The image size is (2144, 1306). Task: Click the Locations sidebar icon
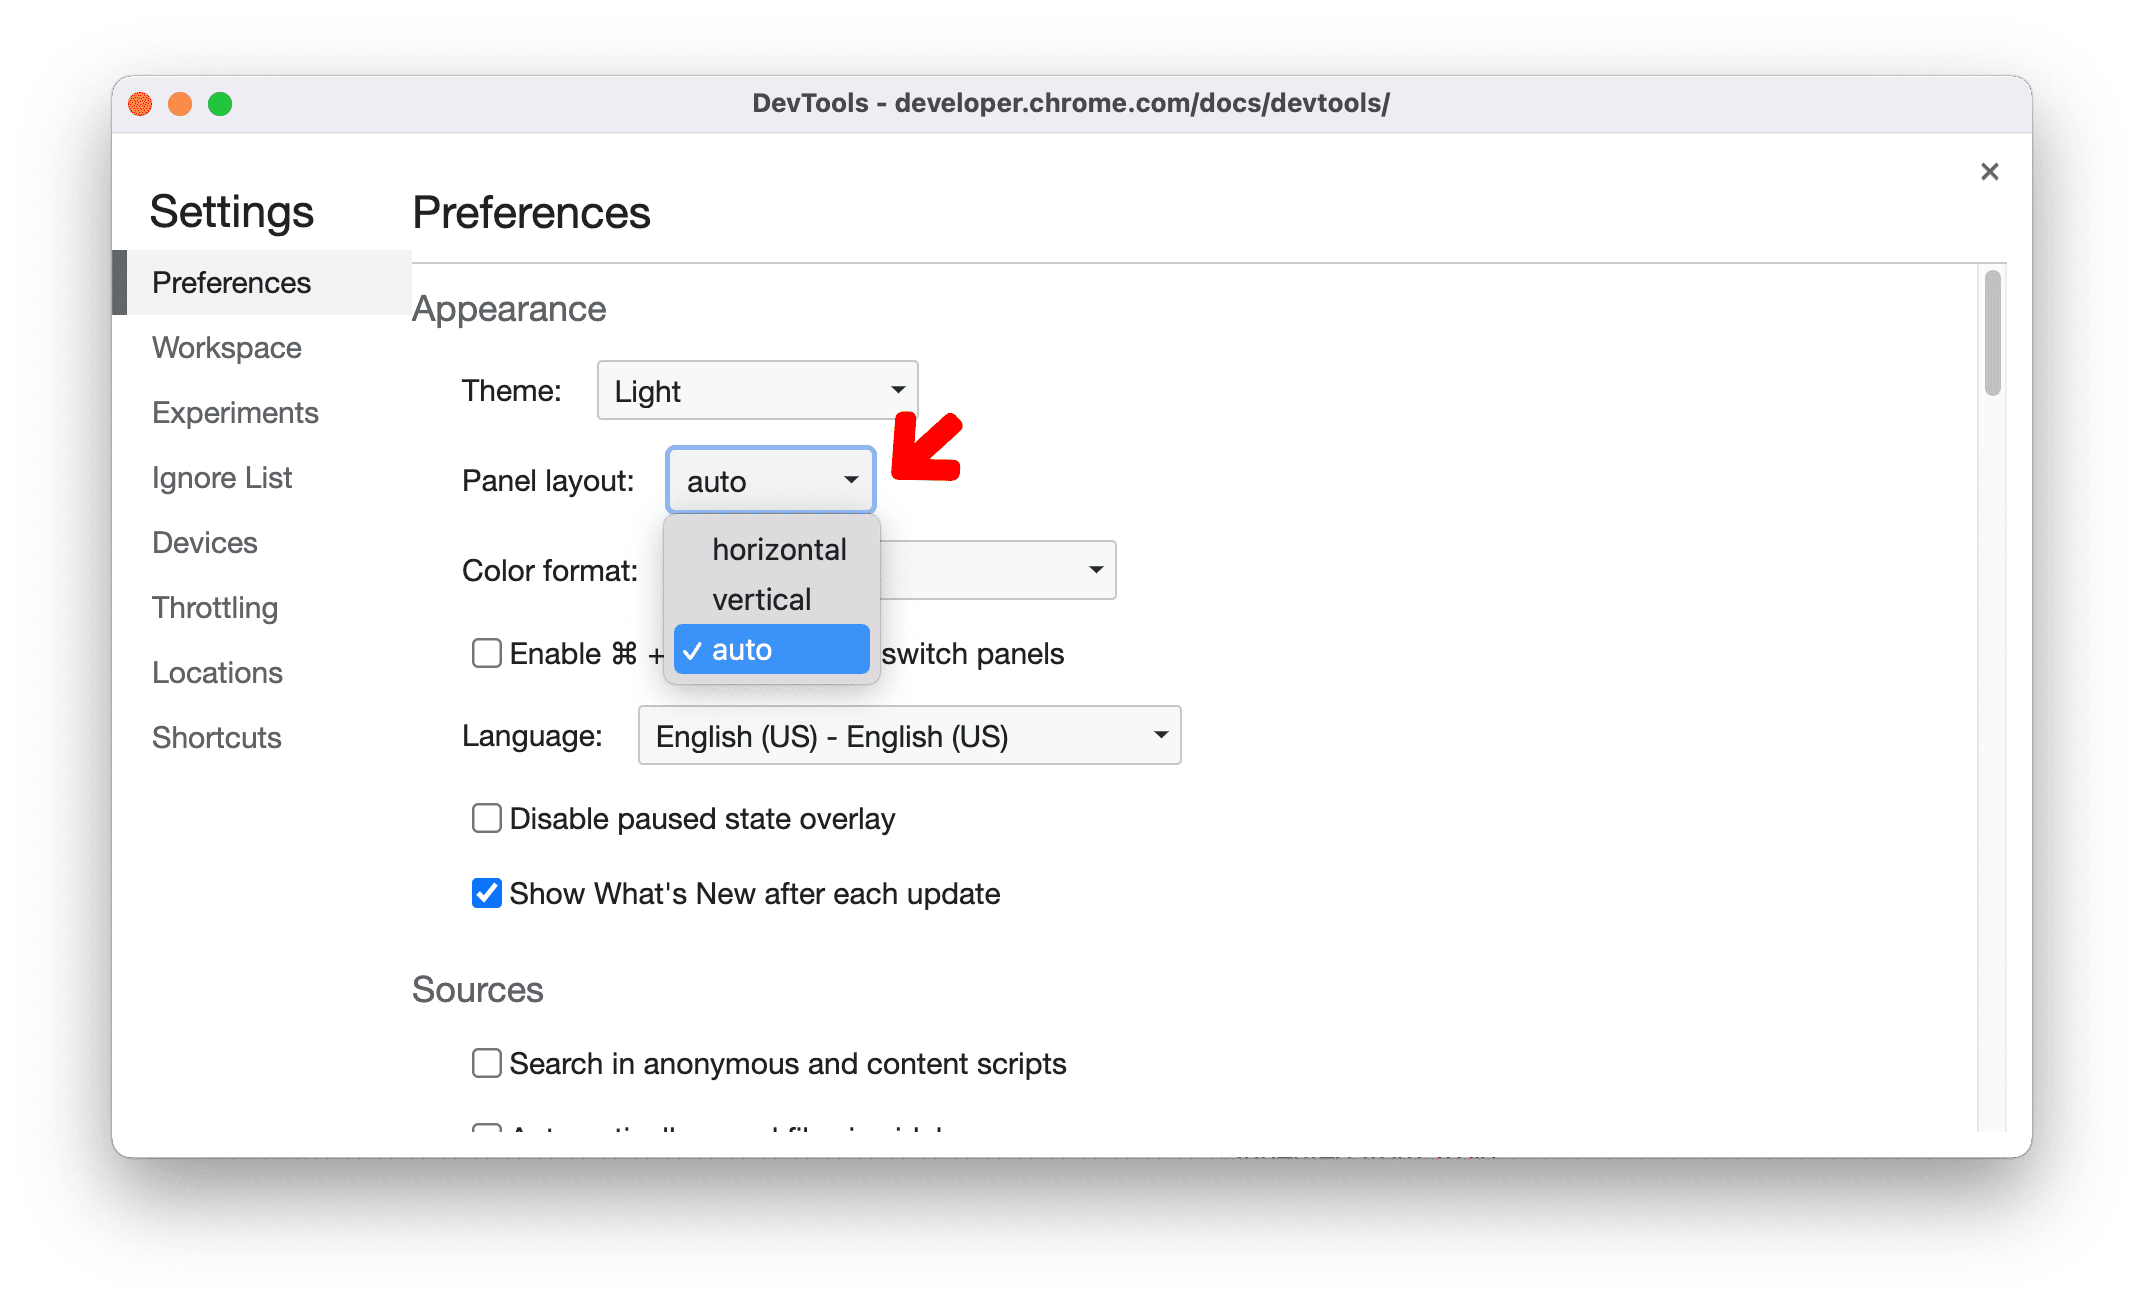pyautogui.click(x=214, y=672)
